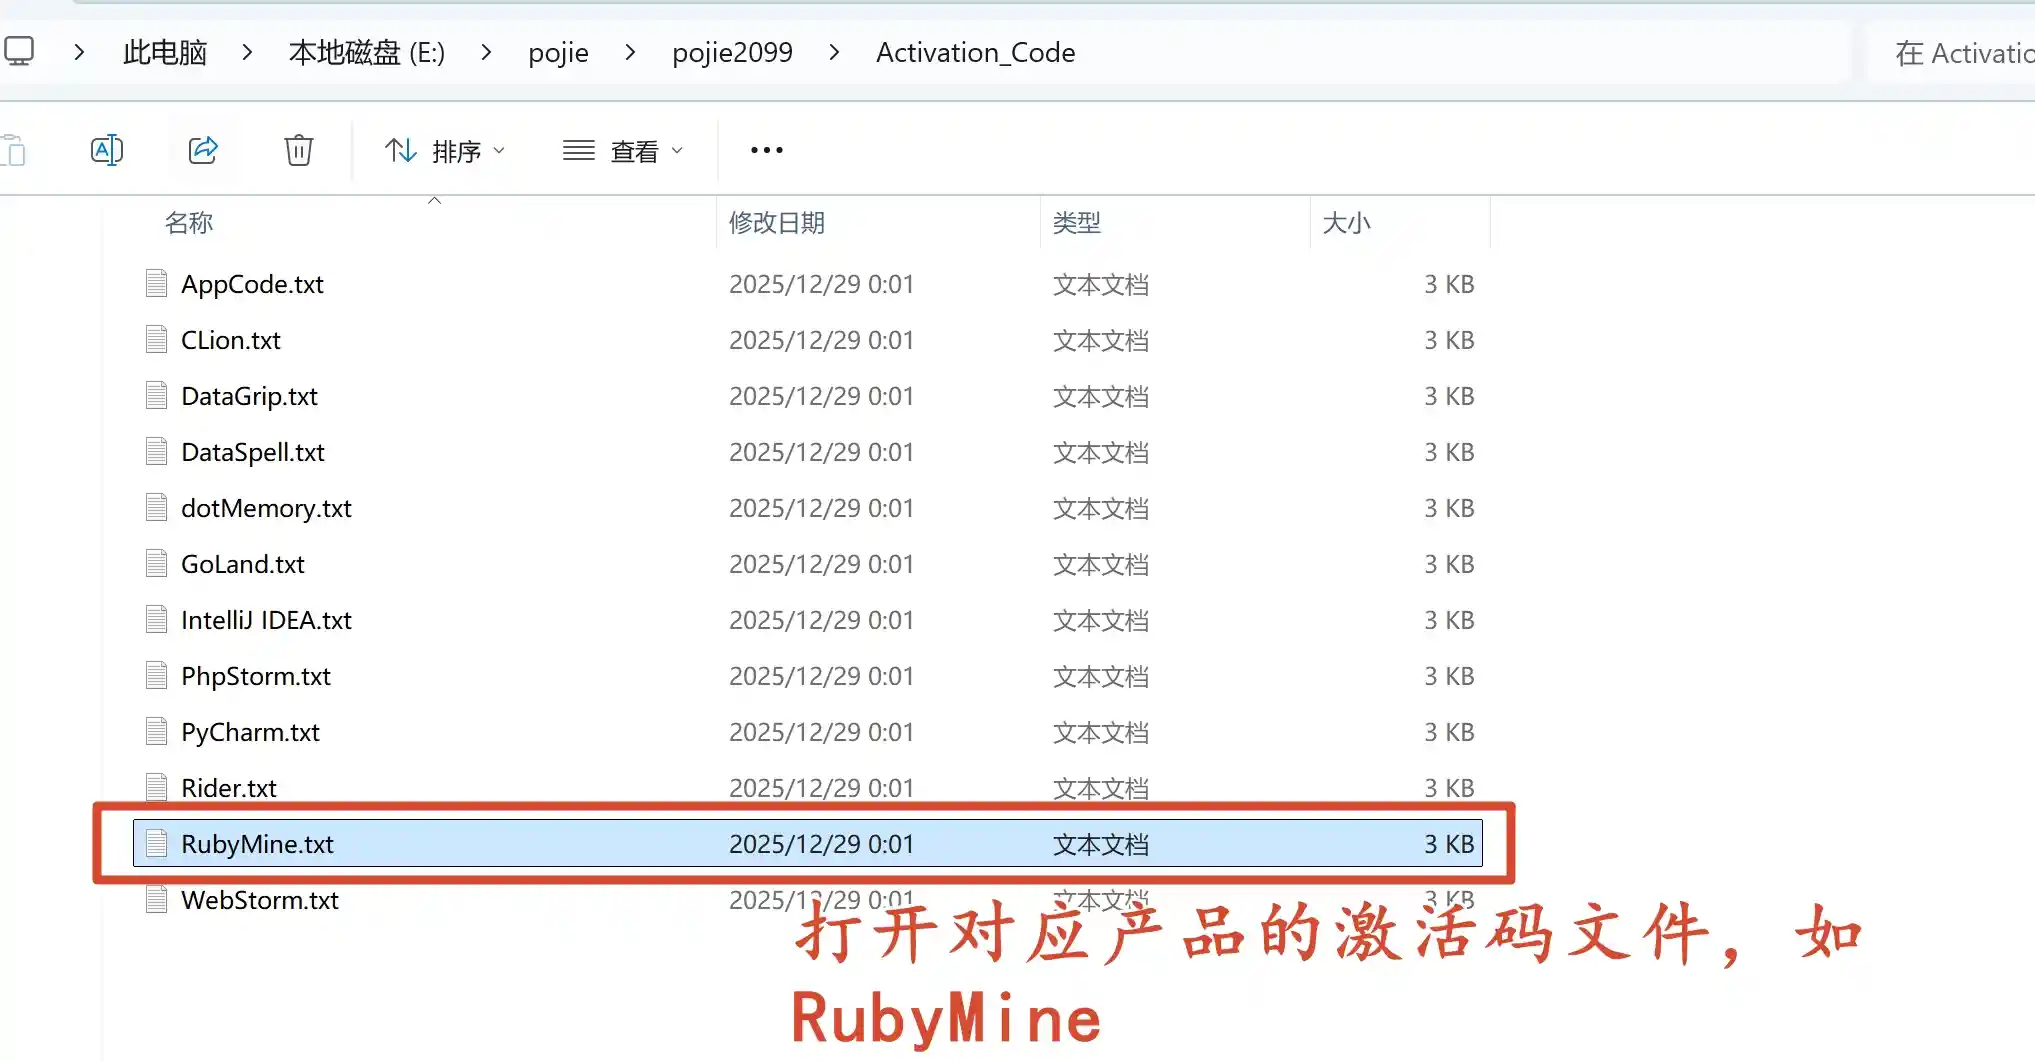The width and height of the screenshot is (2035, 1061).
Task: Click the Share icon in toolbar
Action: (x=203, y=150)
